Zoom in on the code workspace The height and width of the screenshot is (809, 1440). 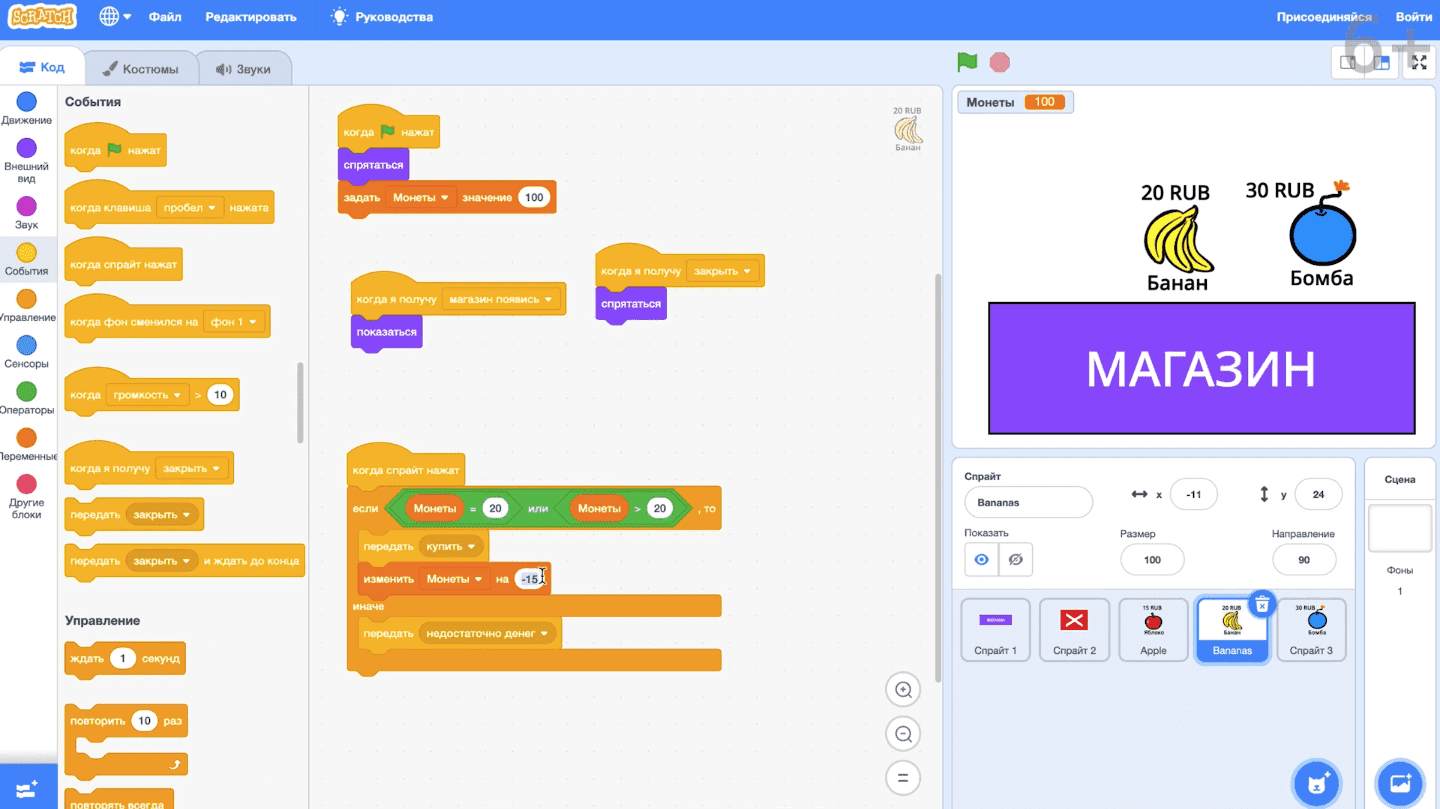[903, 689]
